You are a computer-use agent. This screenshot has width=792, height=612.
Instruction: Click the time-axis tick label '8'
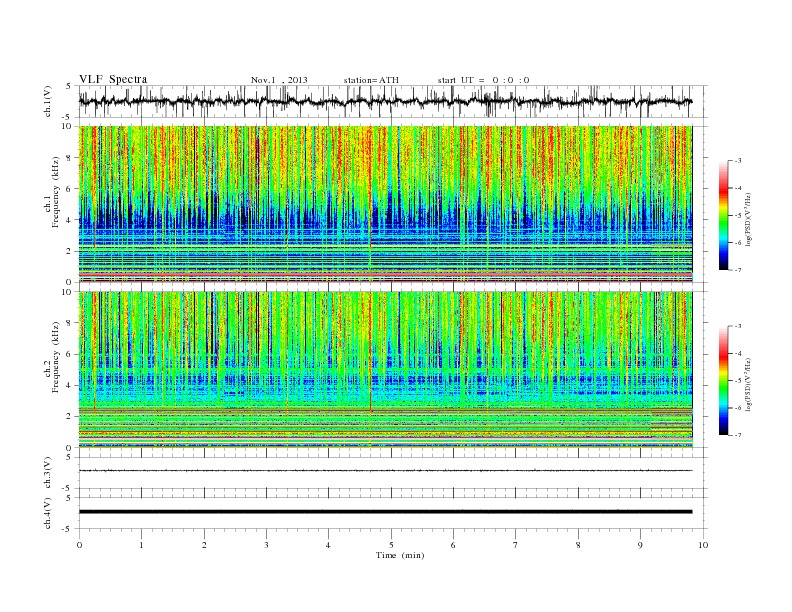tap(578, 545)
